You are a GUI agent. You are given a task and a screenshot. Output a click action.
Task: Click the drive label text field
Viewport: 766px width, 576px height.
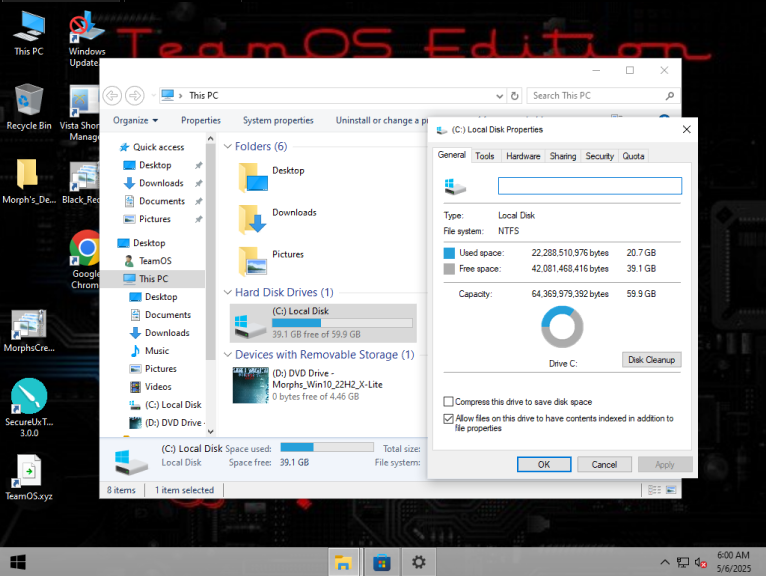coord(590,186)
